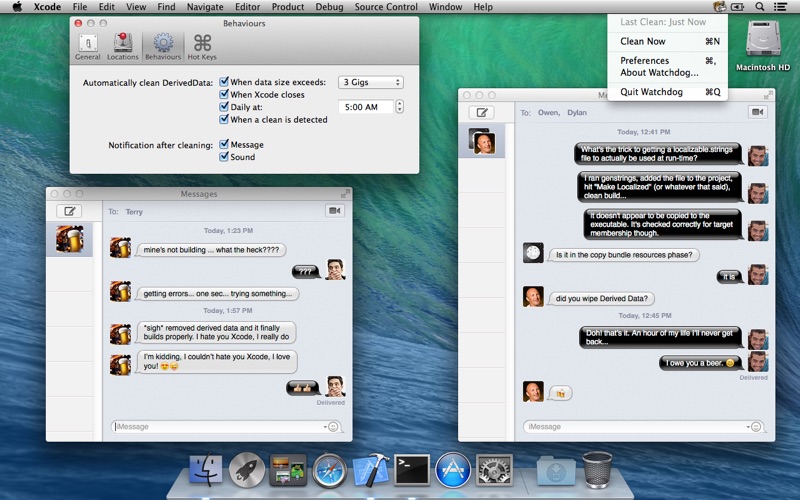Choose Preferences in Watchdog menu
Screen dimensions: 800x500
click(x=667, y=60)
